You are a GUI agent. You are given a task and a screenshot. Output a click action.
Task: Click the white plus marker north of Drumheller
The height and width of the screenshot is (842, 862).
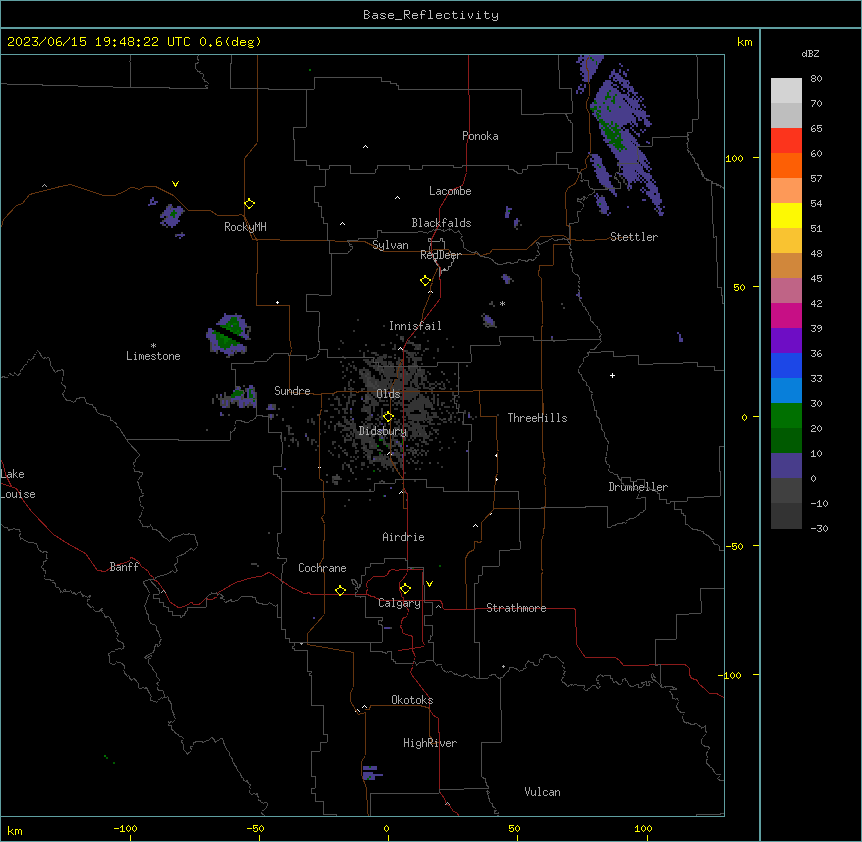(x=612, y=375)
